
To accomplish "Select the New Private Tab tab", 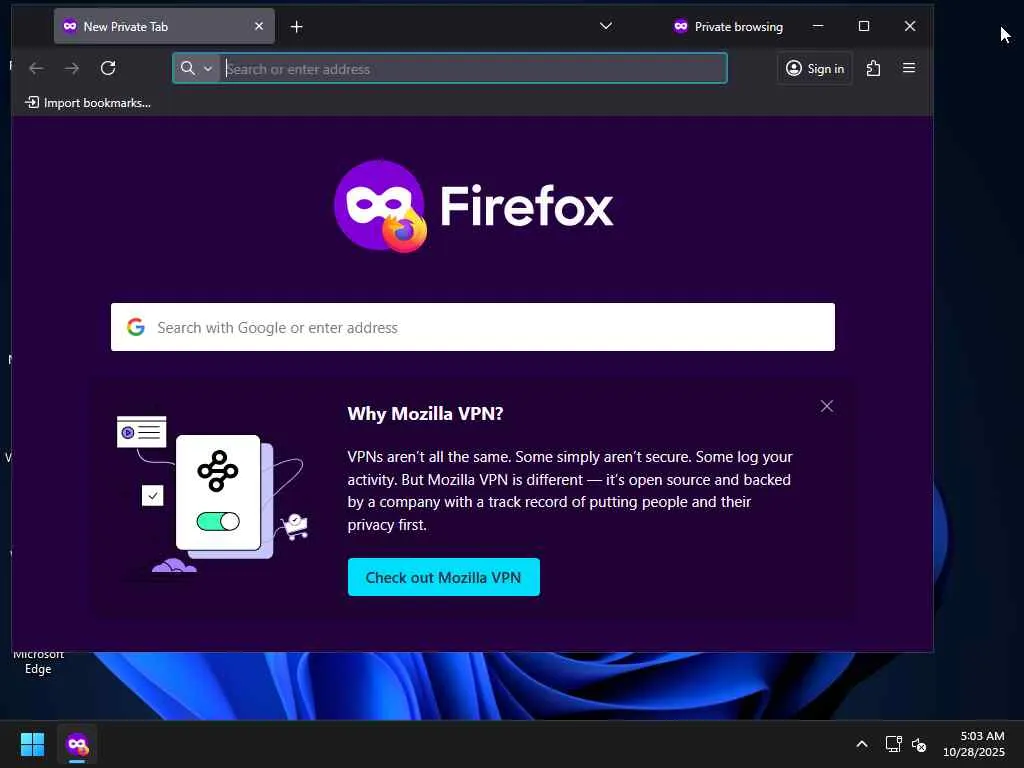I will click(x=164, y=26).
